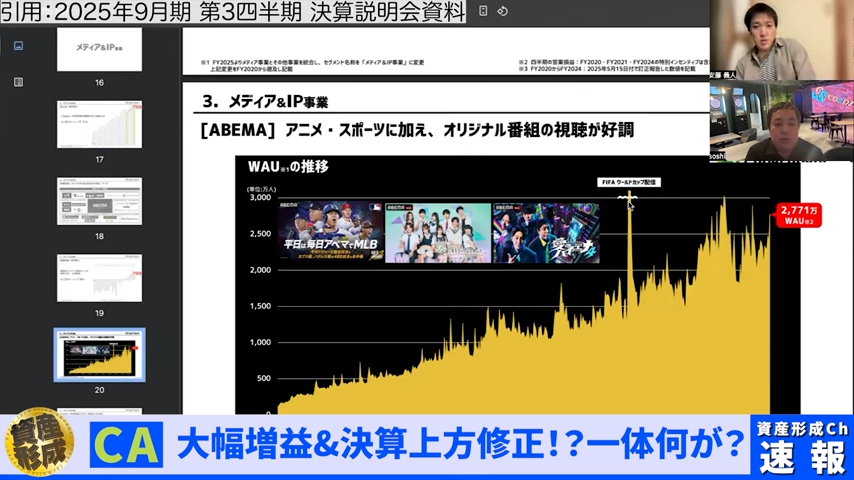
Task: Click page number label 19
Action: (99, 313)
